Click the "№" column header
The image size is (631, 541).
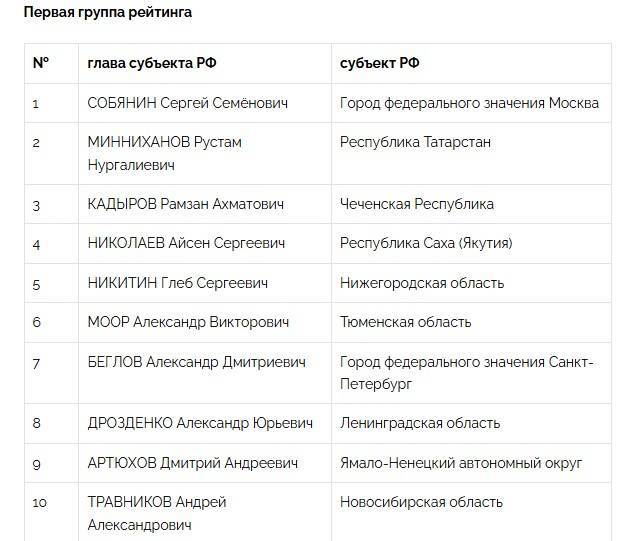[x=41, y=63]
